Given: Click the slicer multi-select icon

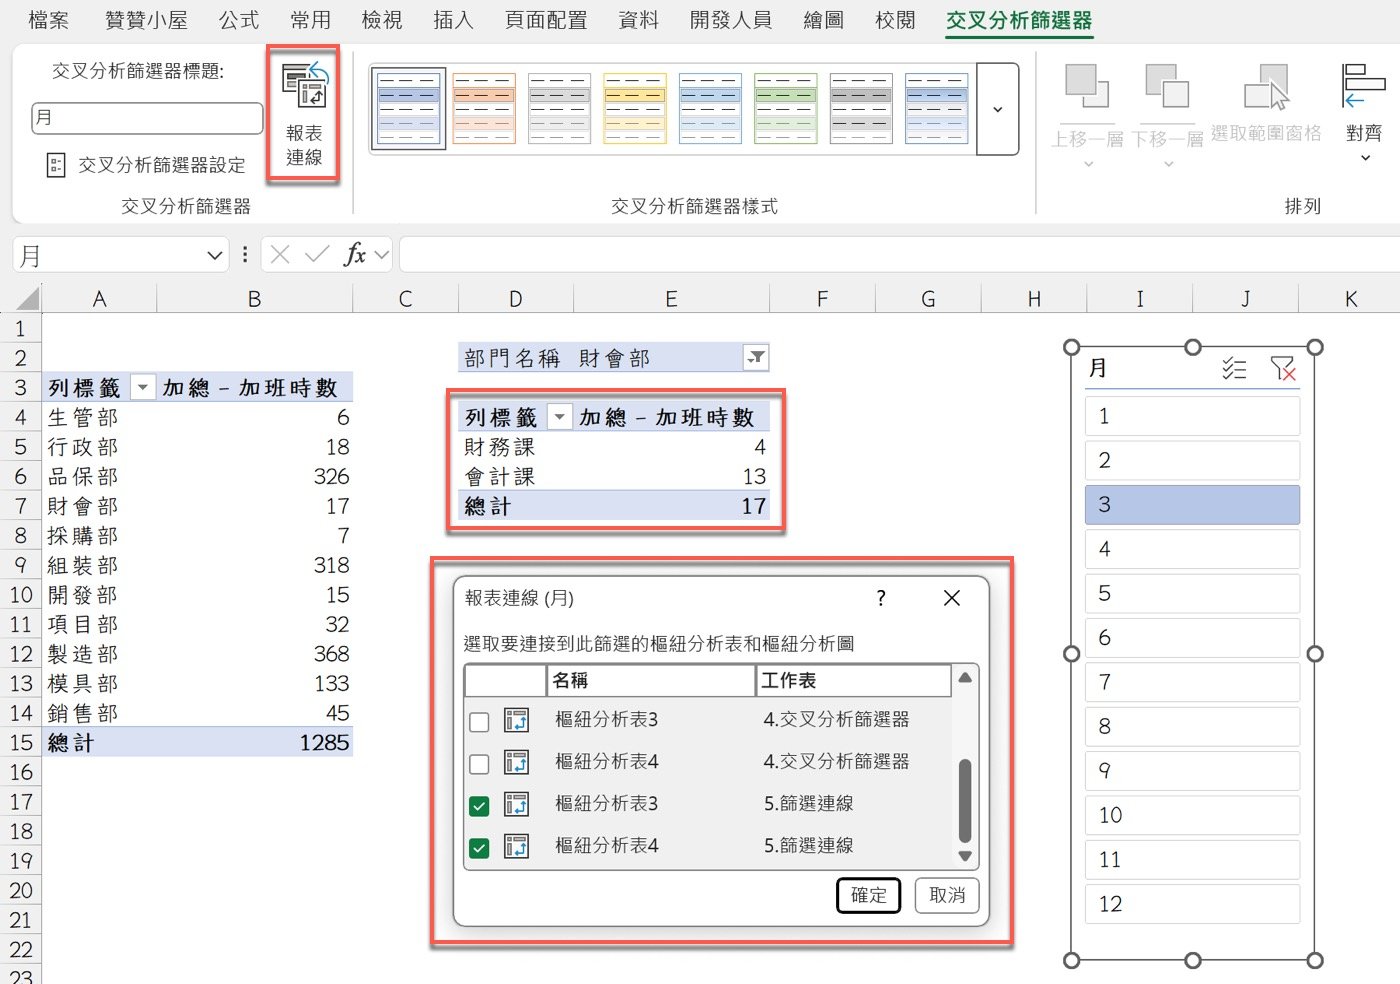Looking at the screenshot, I should 1234,369.
